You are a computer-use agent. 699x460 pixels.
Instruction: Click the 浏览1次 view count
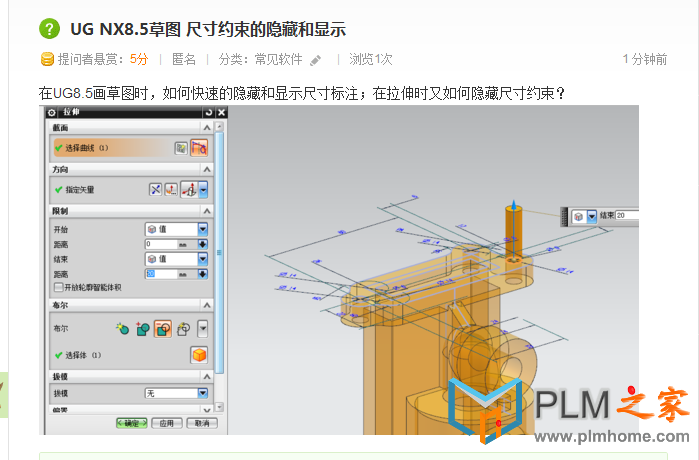click(370, 59)
